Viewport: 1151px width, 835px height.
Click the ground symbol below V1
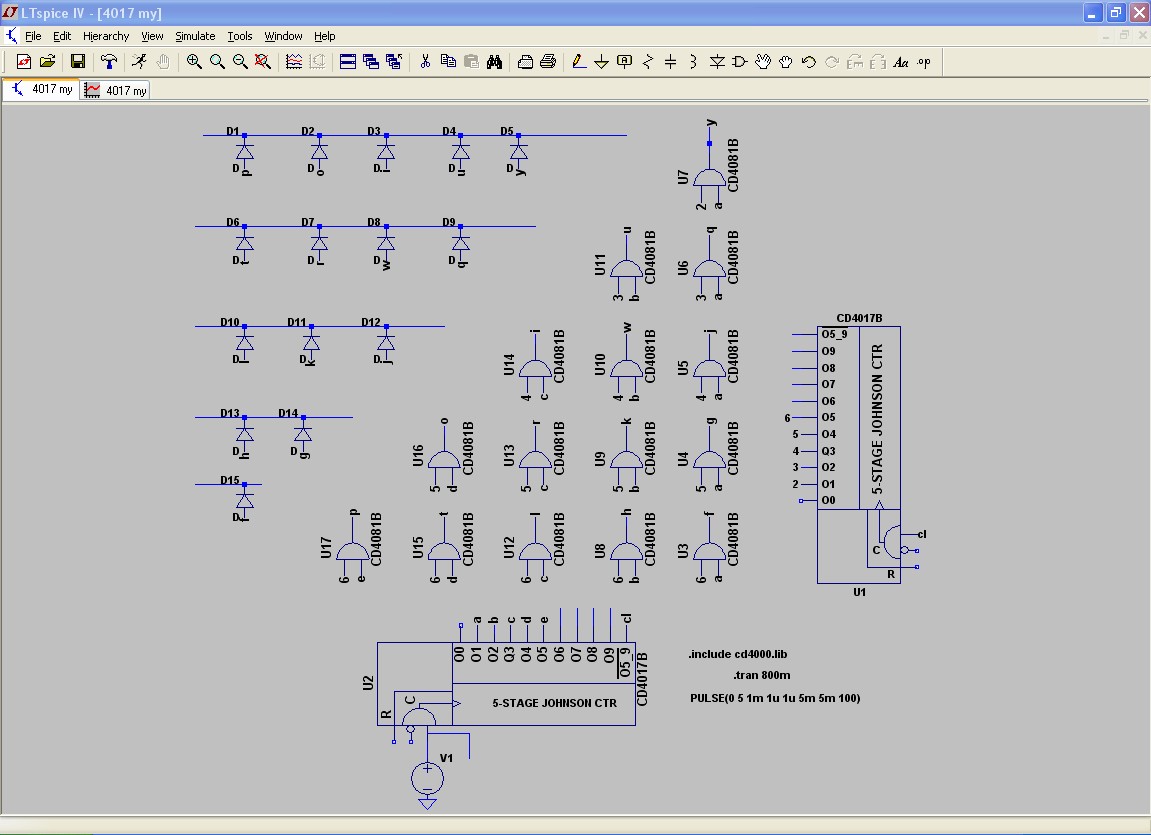pyautogui.click(x=427, y=803)
